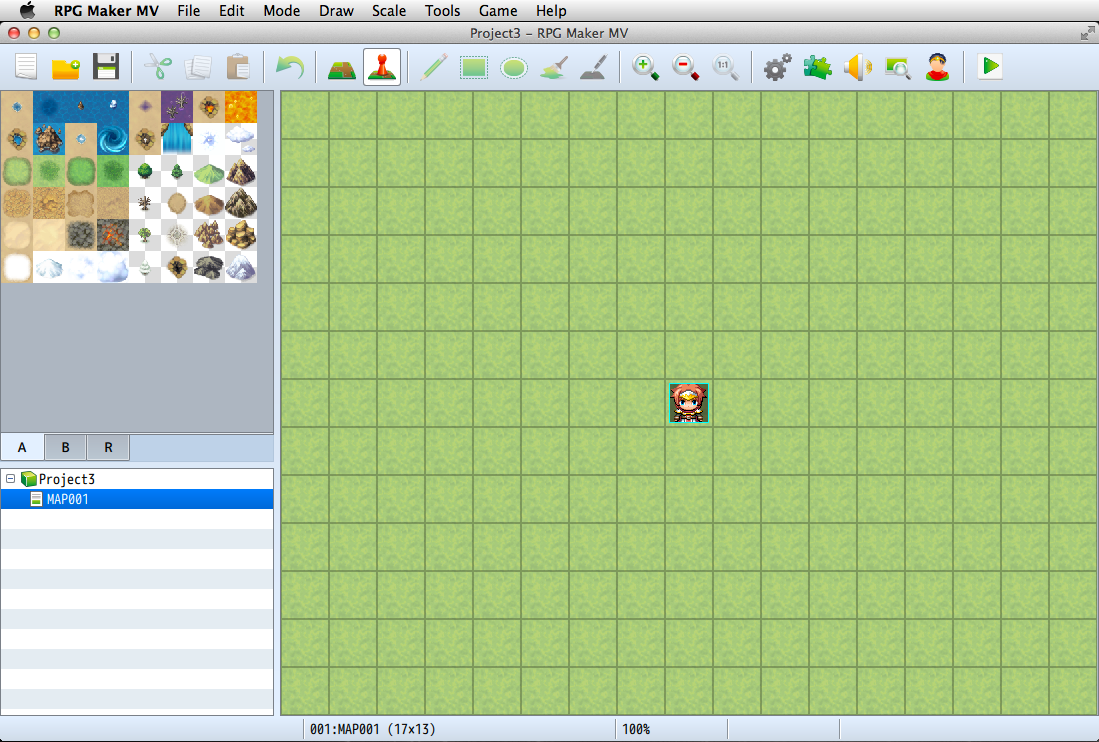Open a project with the folder icon
The width and height of the screenshot is (1099, 742).
(66, 68)
